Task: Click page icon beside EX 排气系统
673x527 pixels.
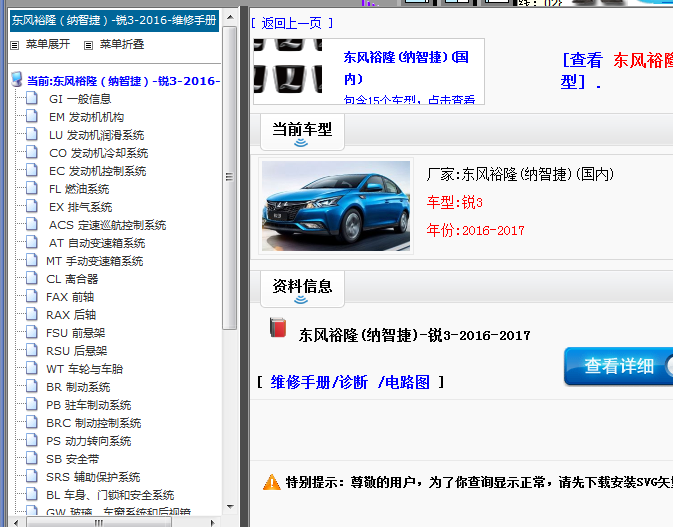Action: [x=31, y=206]
